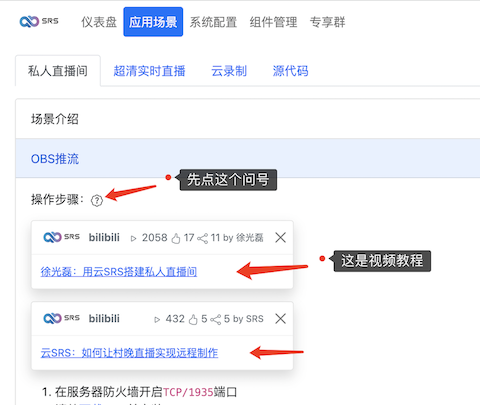
Task: Select the 应用场景 navigation item
Action: [x=153, y=22]
